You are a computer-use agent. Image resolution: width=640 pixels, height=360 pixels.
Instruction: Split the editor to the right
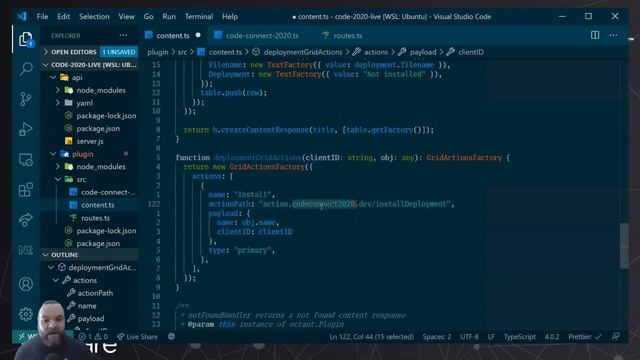click(595, 35)
